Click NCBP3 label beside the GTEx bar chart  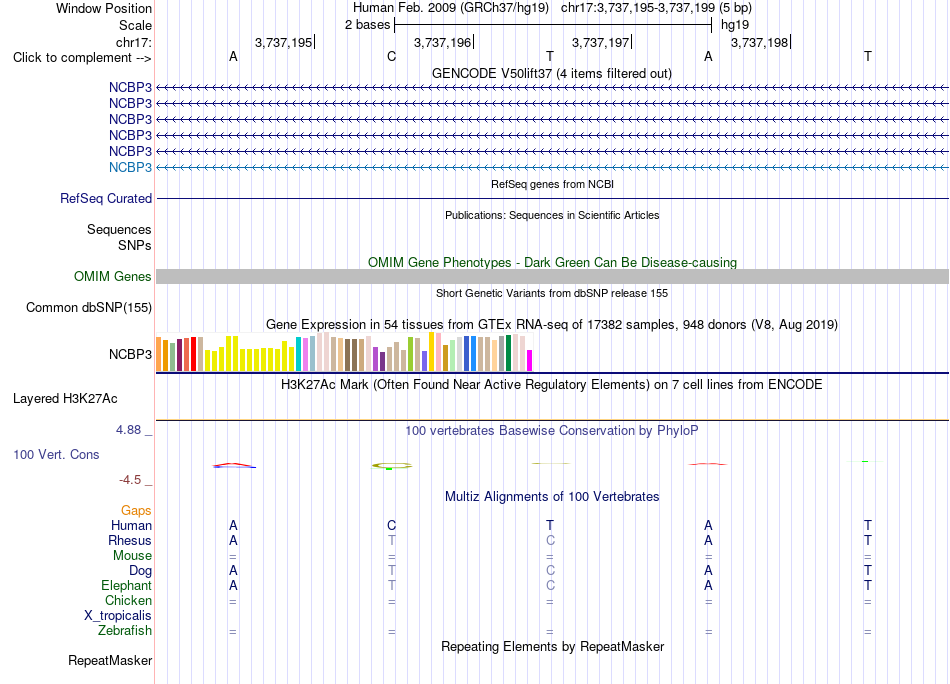coord(130,354)
